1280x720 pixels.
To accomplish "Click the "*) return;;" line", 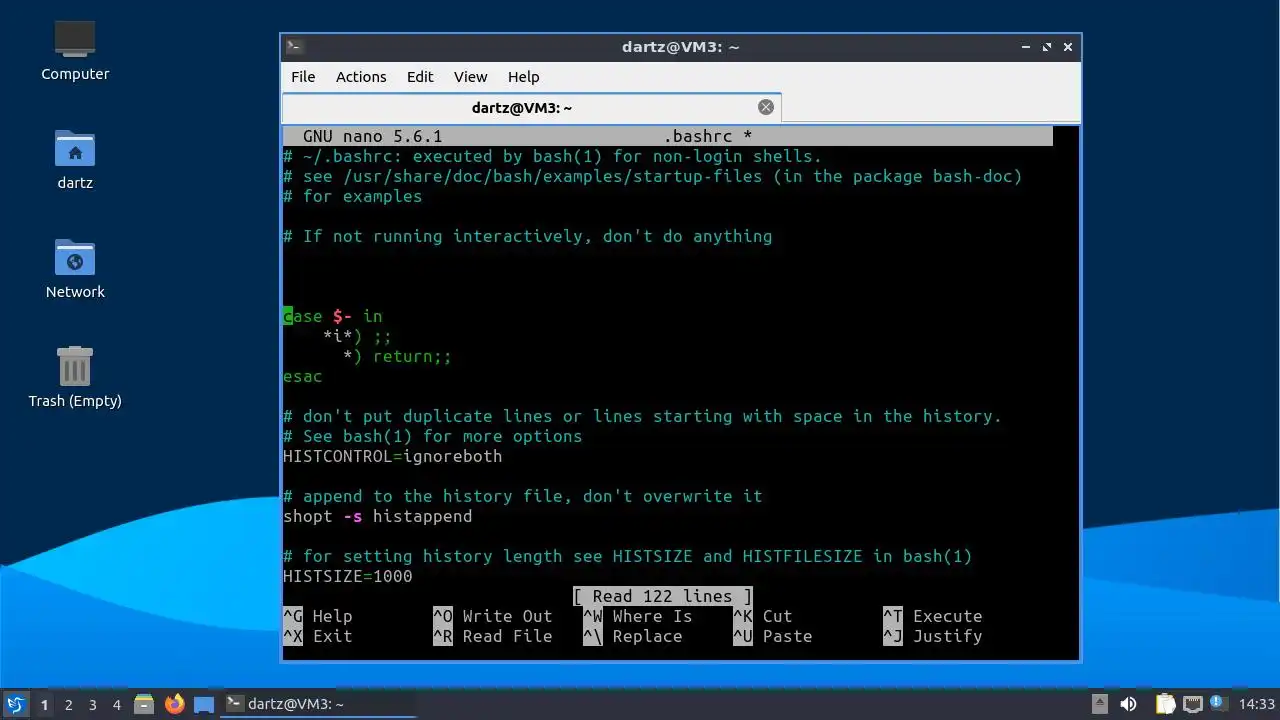I will point(398,356).
